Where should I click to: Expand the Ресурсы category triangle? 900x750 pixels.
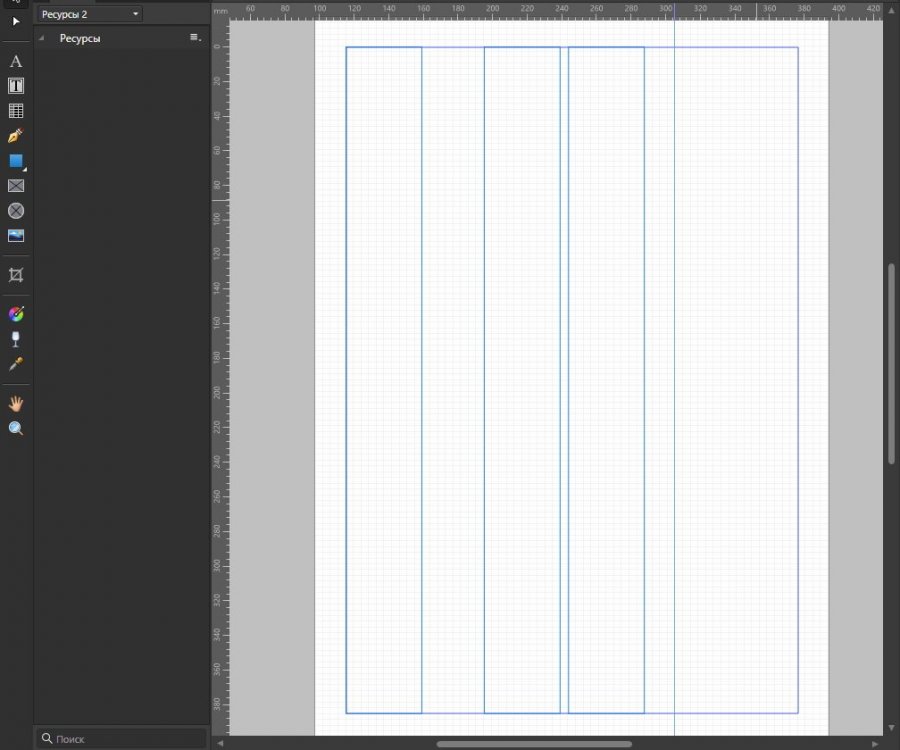click(42, 38)
